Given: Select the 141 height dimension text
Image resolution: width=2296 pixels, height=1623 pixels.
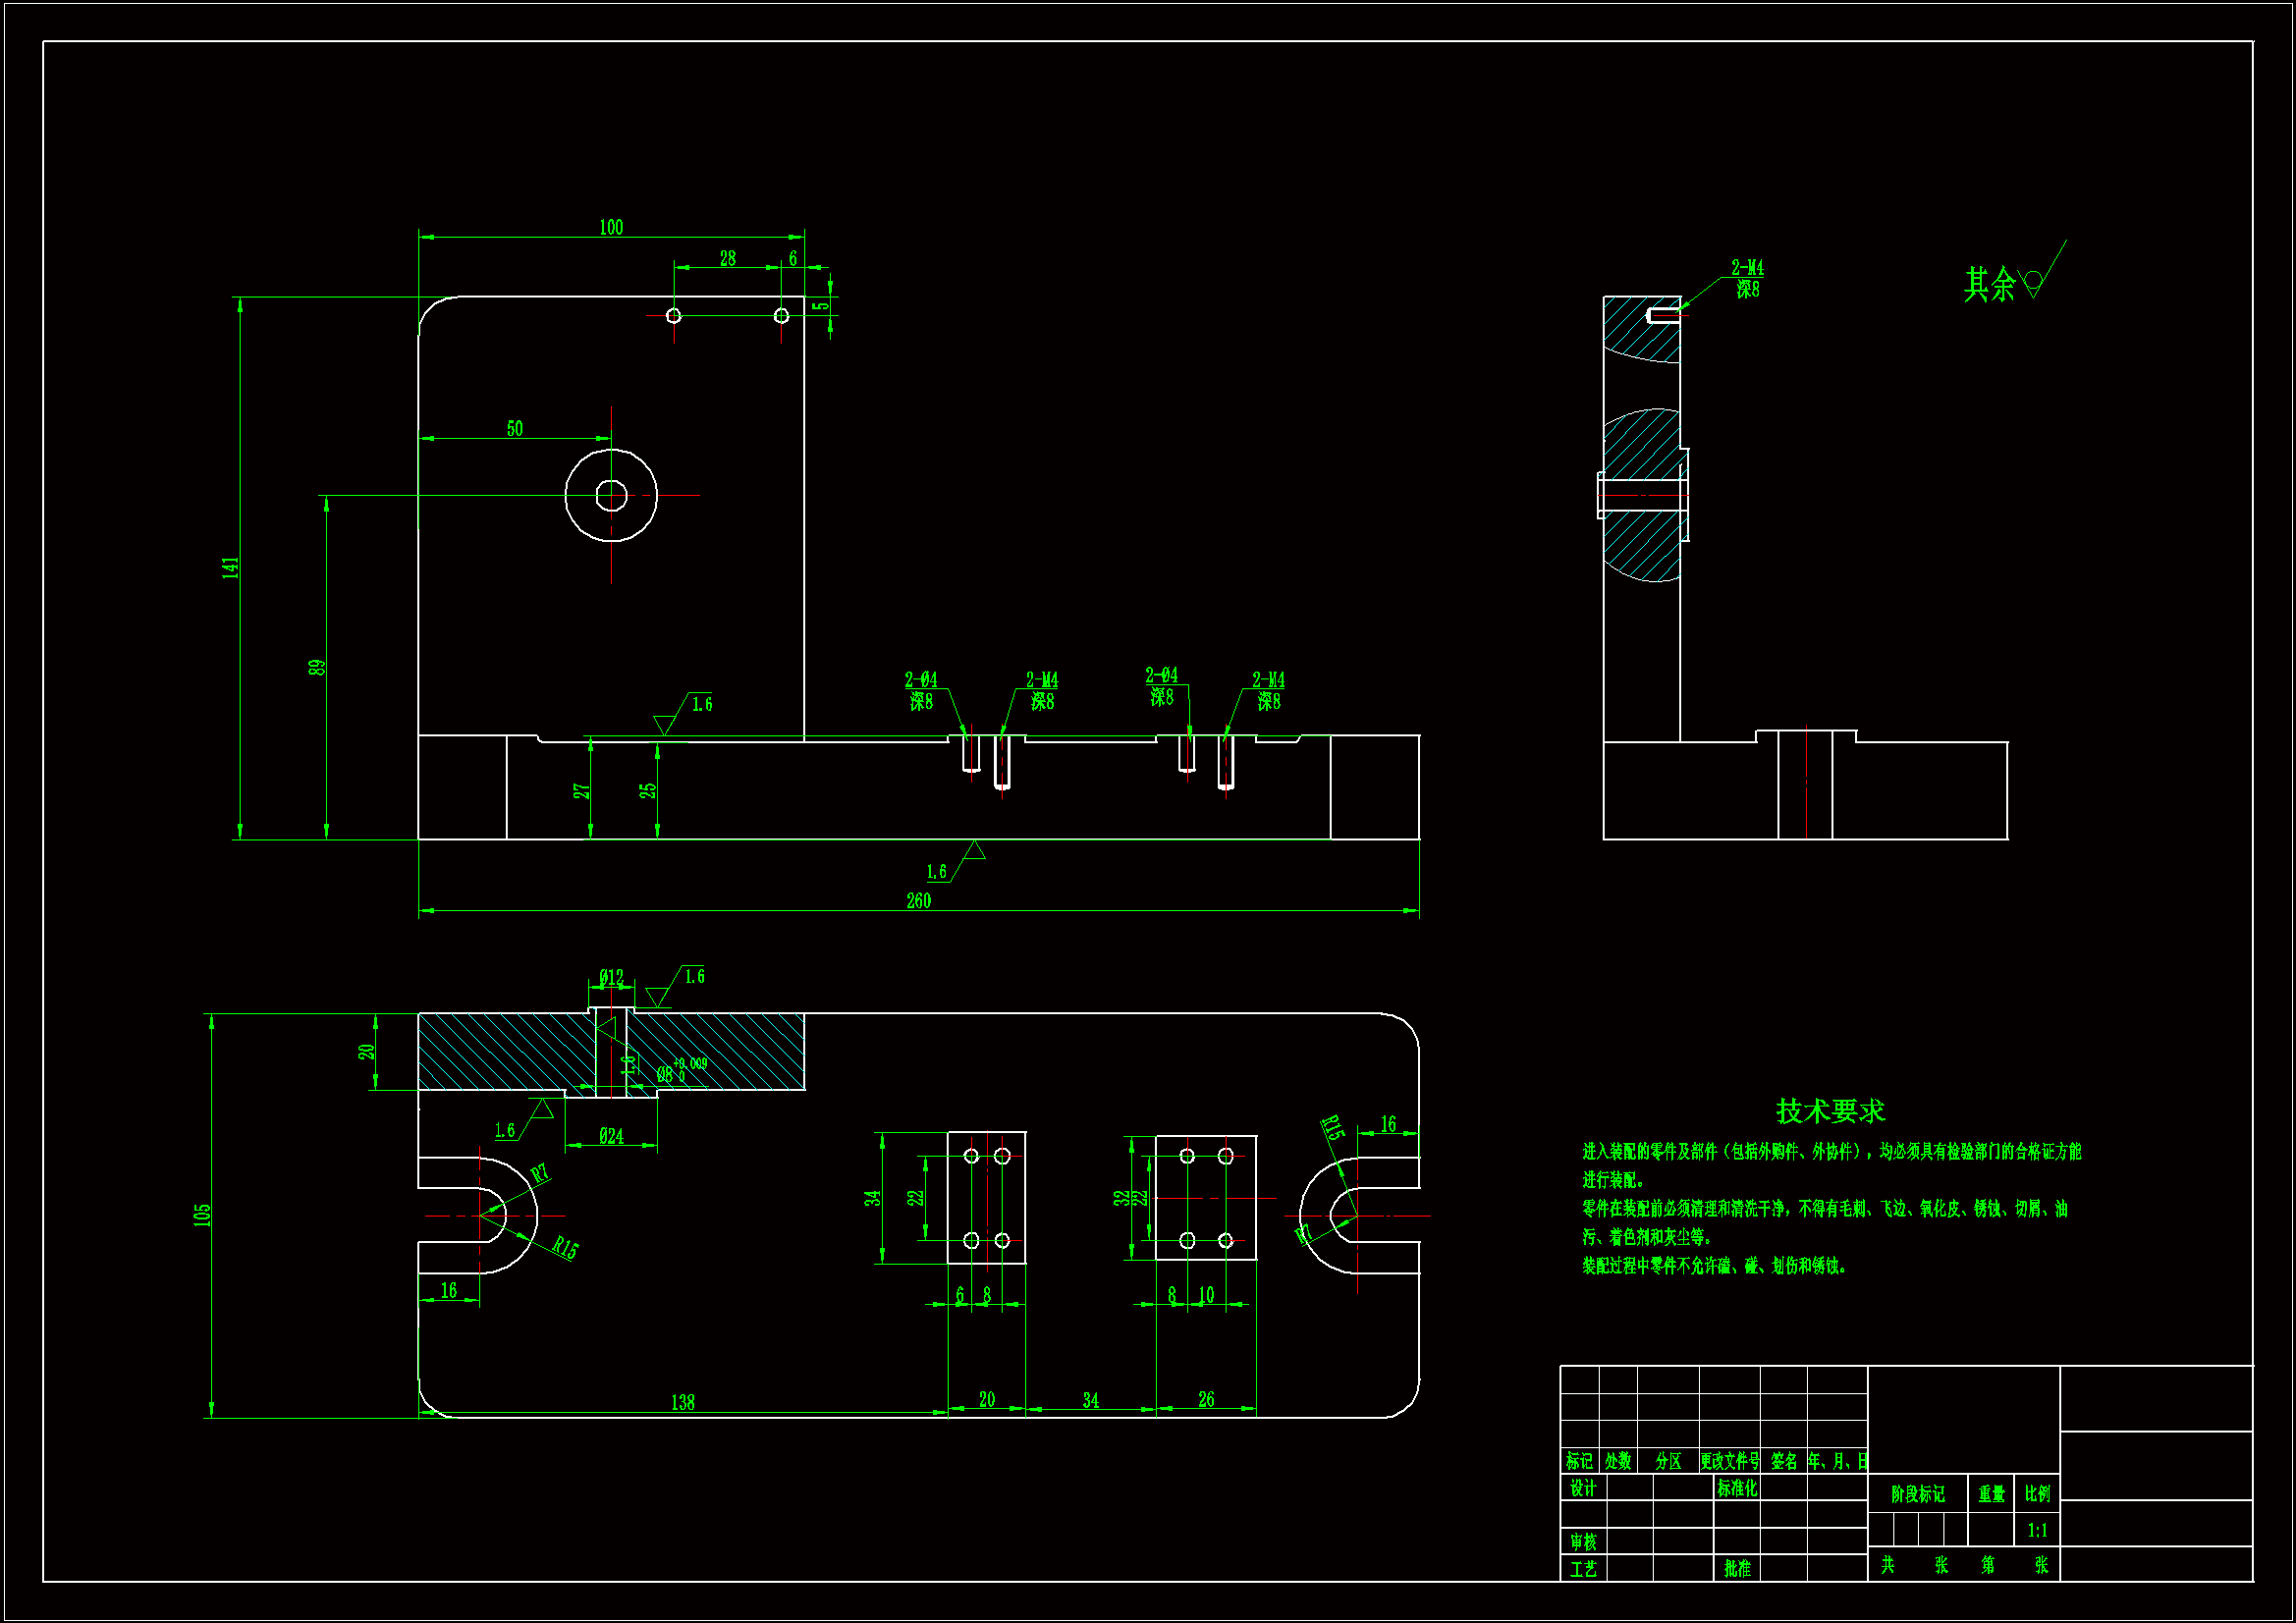Looking at the screenshot, I should coord(231,568).
